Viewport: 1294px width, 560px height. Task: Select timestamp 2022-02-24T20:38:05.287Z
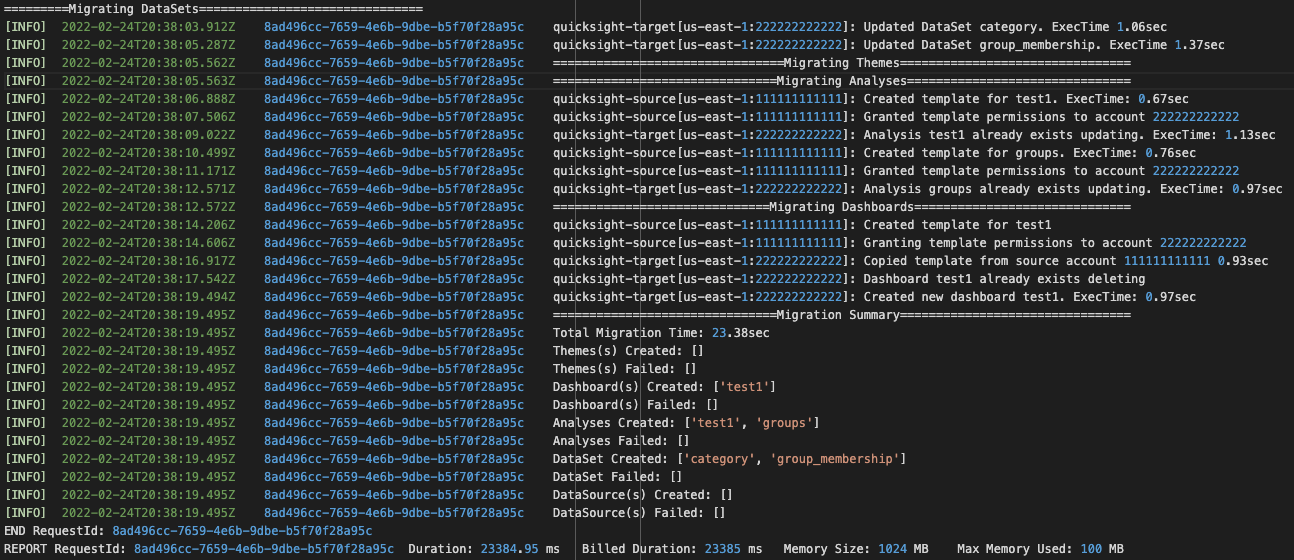pyautogui.click(x=148, y=44)
